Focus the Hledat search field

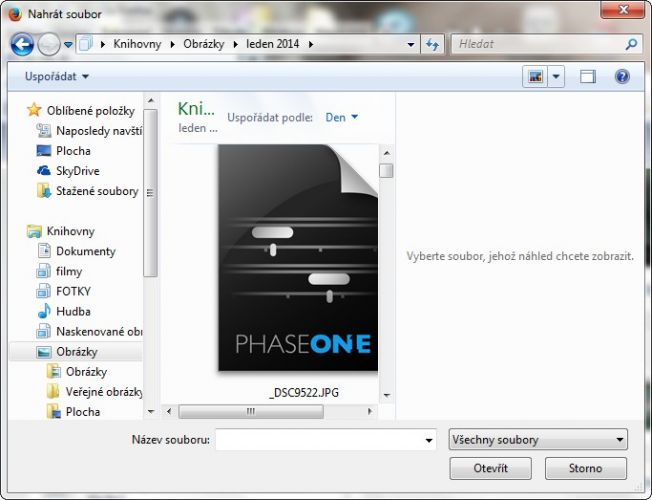coord(538,44)
